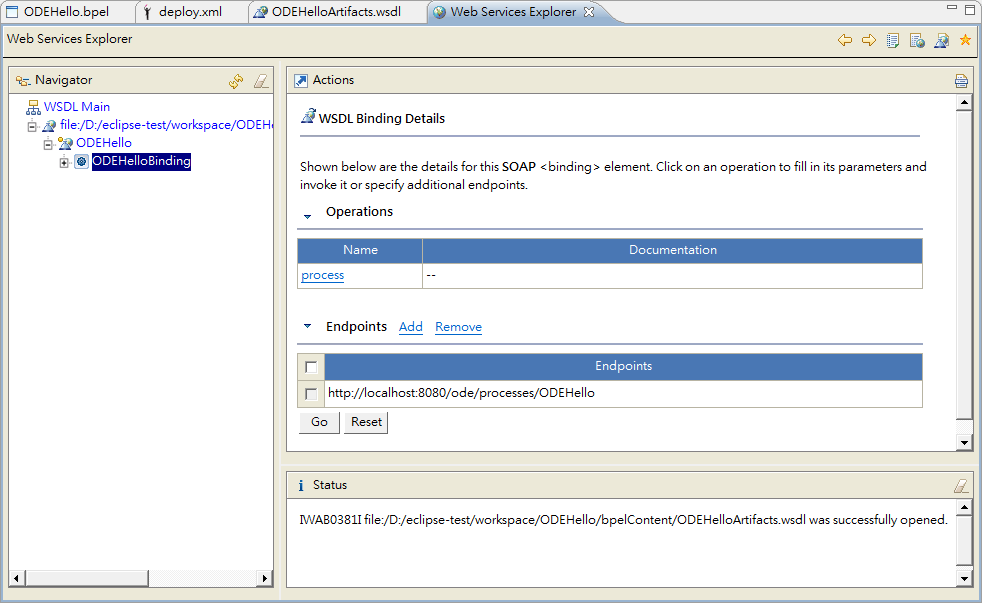Viewport: 982px width, 603px height.
Task: Click the Documentation column header
Action: point(673,250)
